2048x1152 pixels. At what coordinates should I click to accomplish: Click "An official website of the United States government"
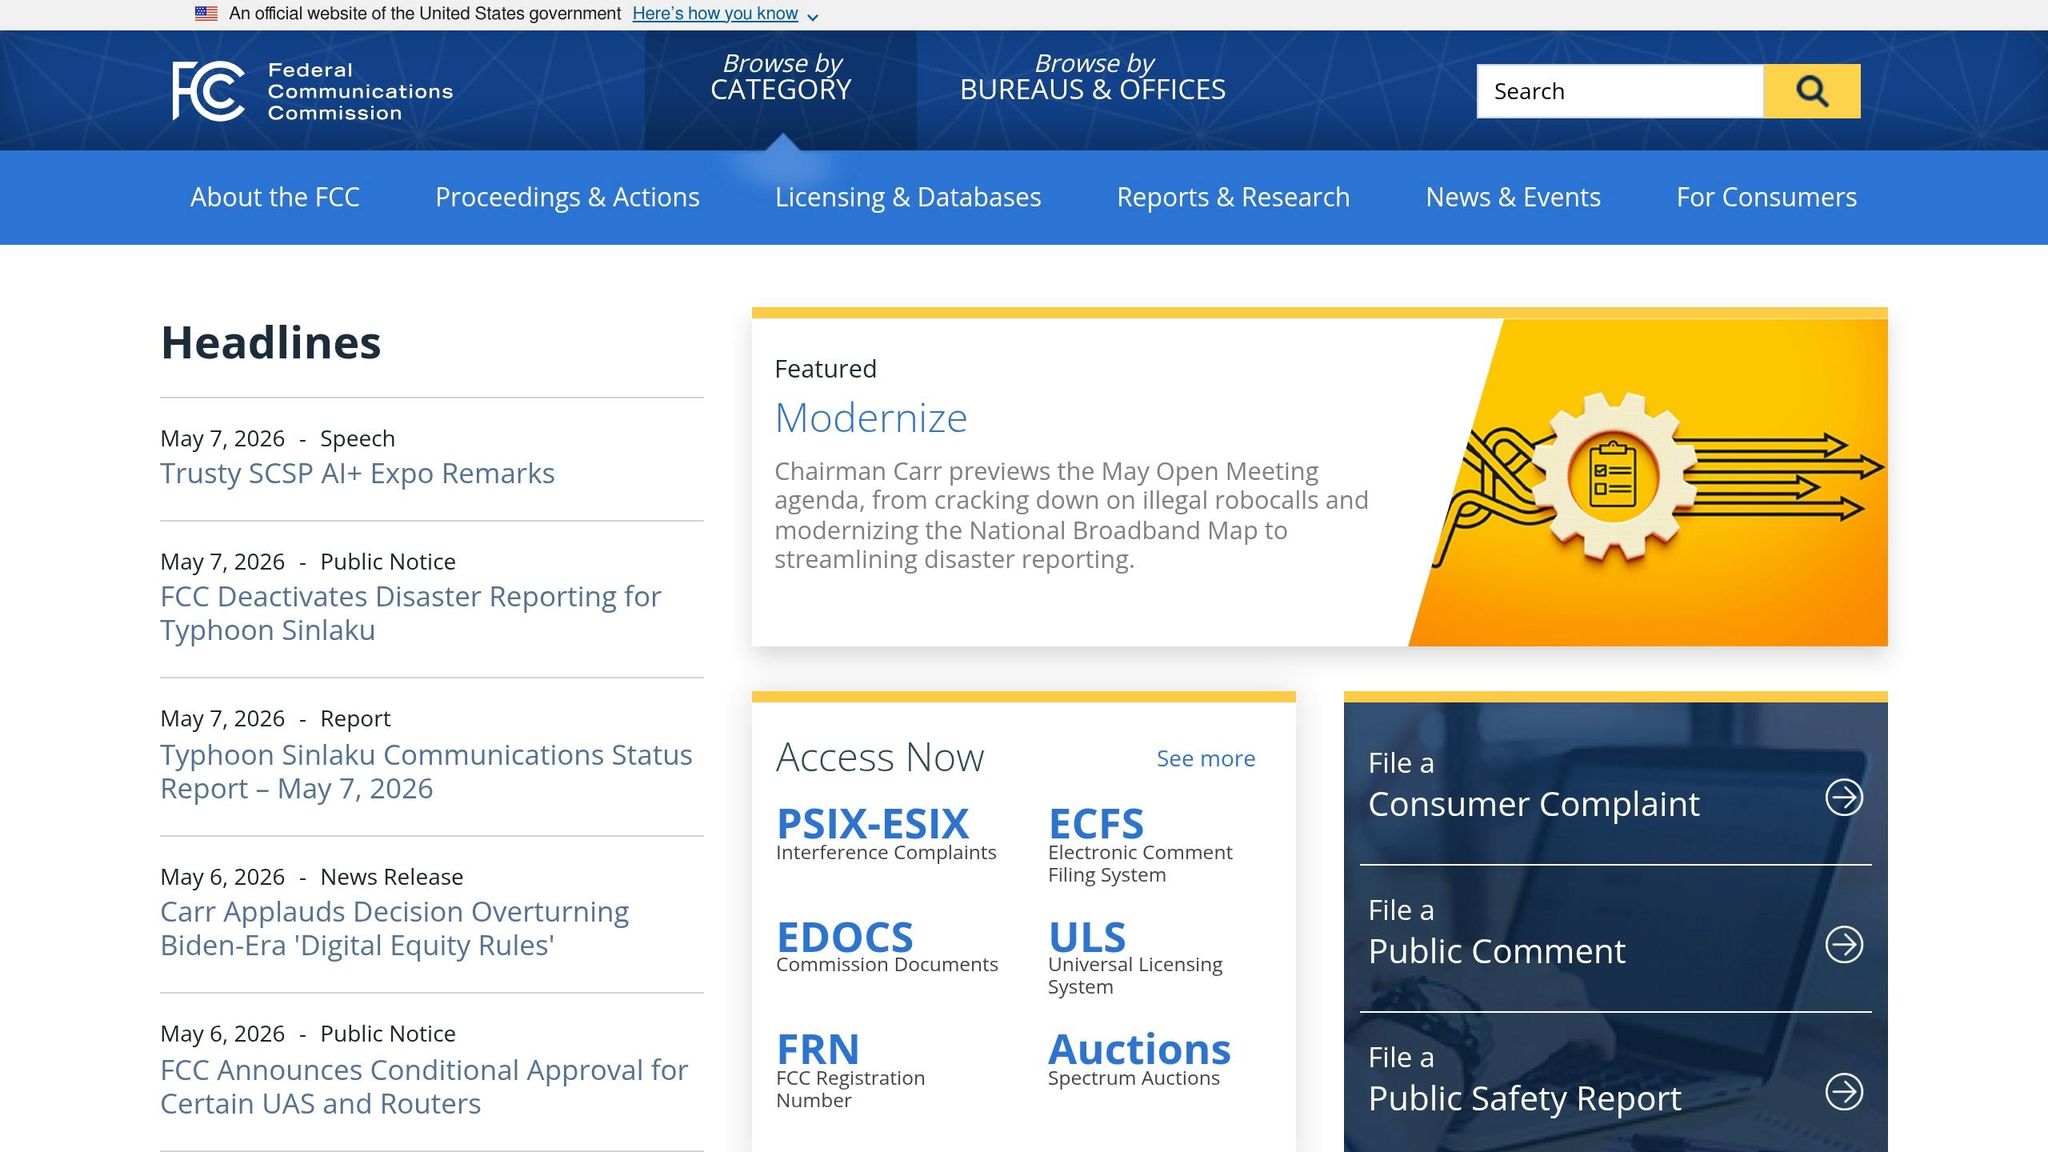425,14
